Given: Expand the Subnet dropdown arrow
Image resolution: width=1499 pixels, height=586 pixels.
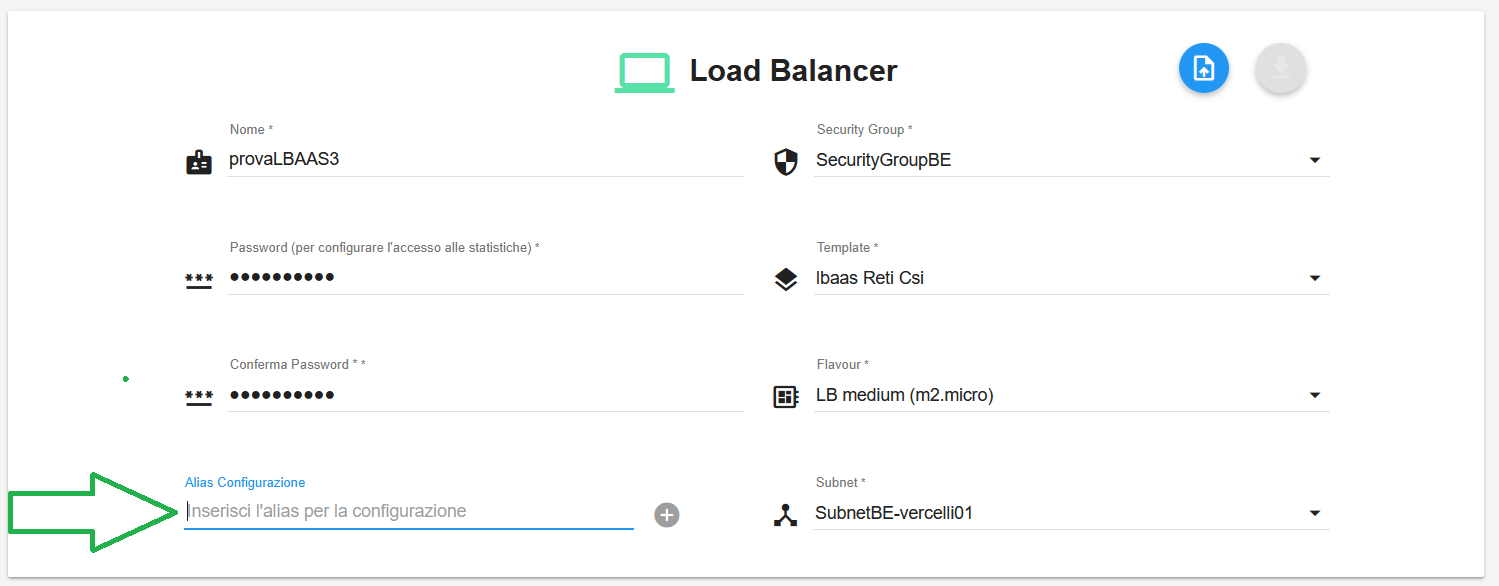Looking at the screenshot, I should point(1315,514).
